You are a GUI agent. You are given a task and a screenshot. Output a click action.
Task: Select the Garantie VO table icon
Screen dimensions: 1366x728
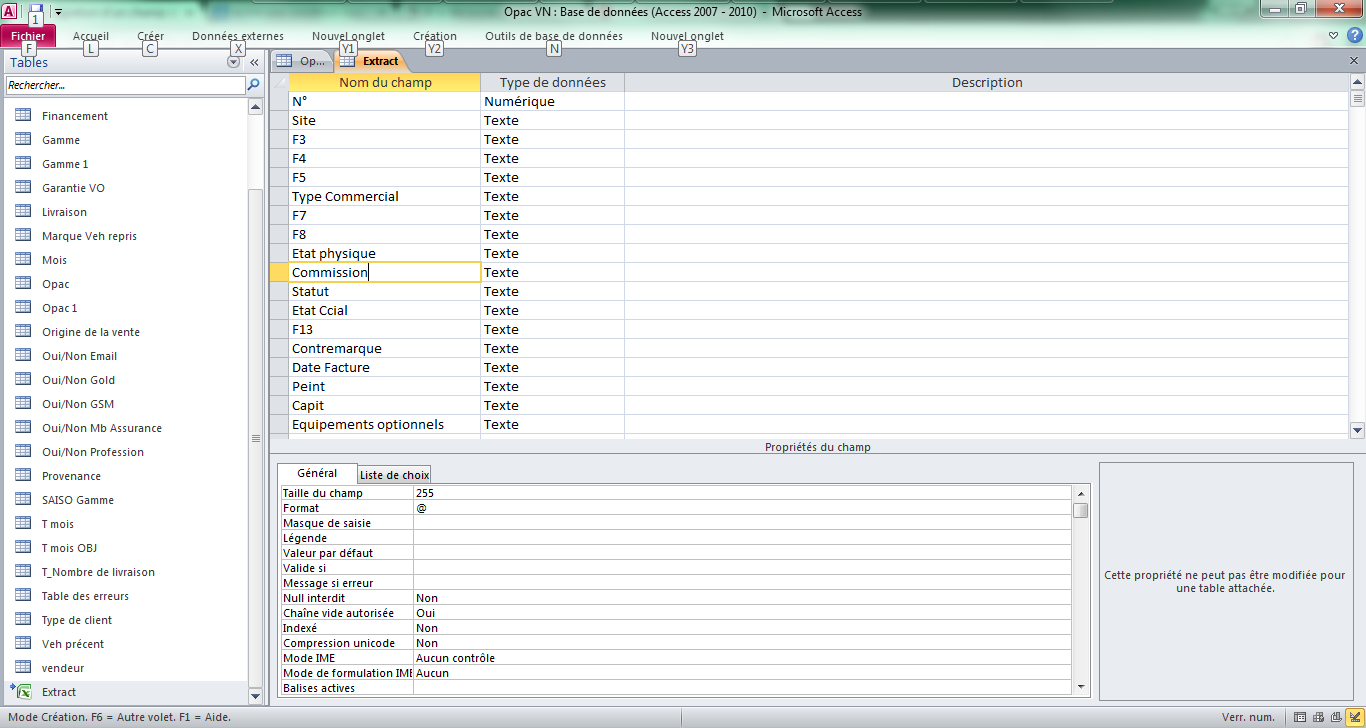(x=23, y=188)
